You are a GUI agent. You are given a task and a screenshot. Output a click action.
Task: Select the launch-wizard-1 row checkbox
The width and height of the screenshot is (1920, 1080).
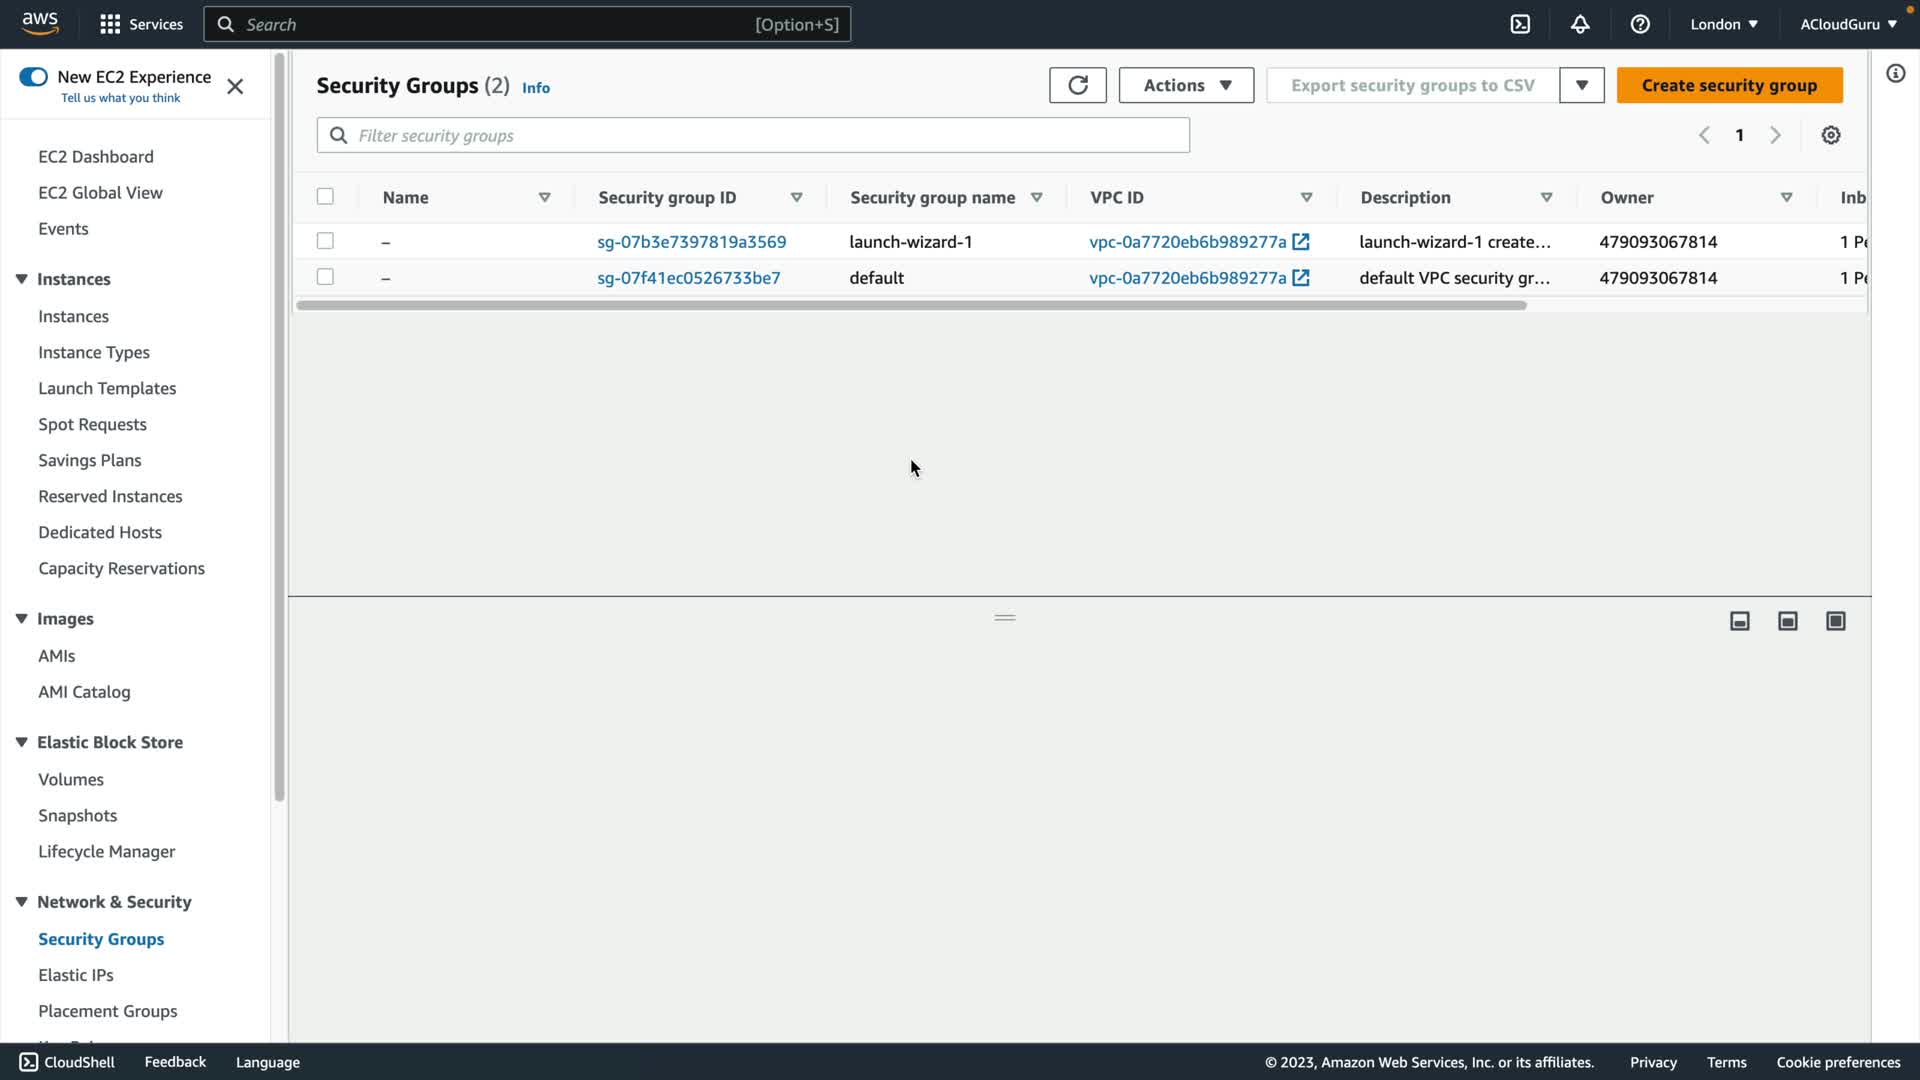tap(325, 241)
